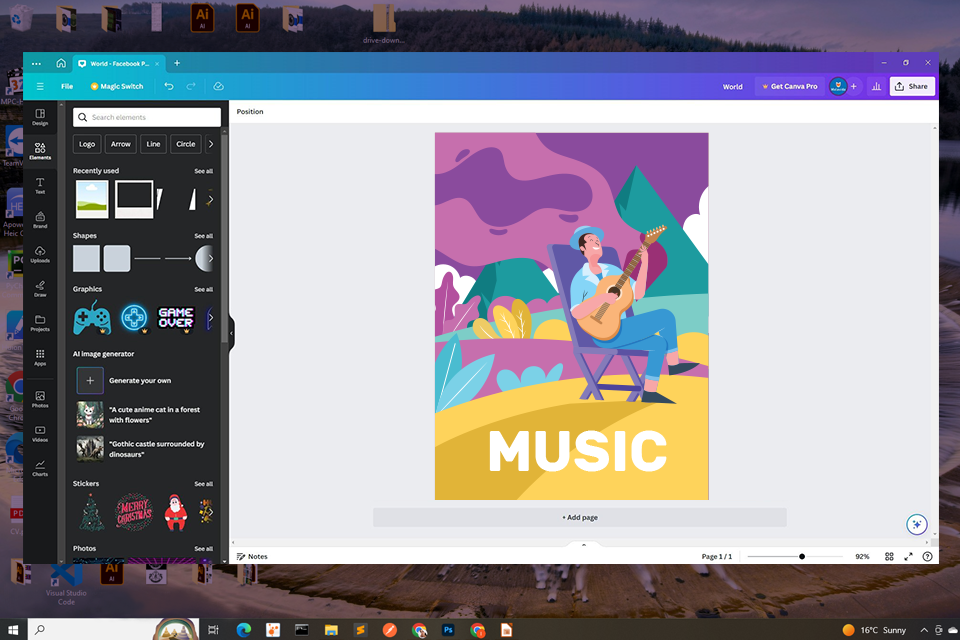Expand more Stickers with arrow
Screen dimensions: 960x640
[x=211, y=512]
